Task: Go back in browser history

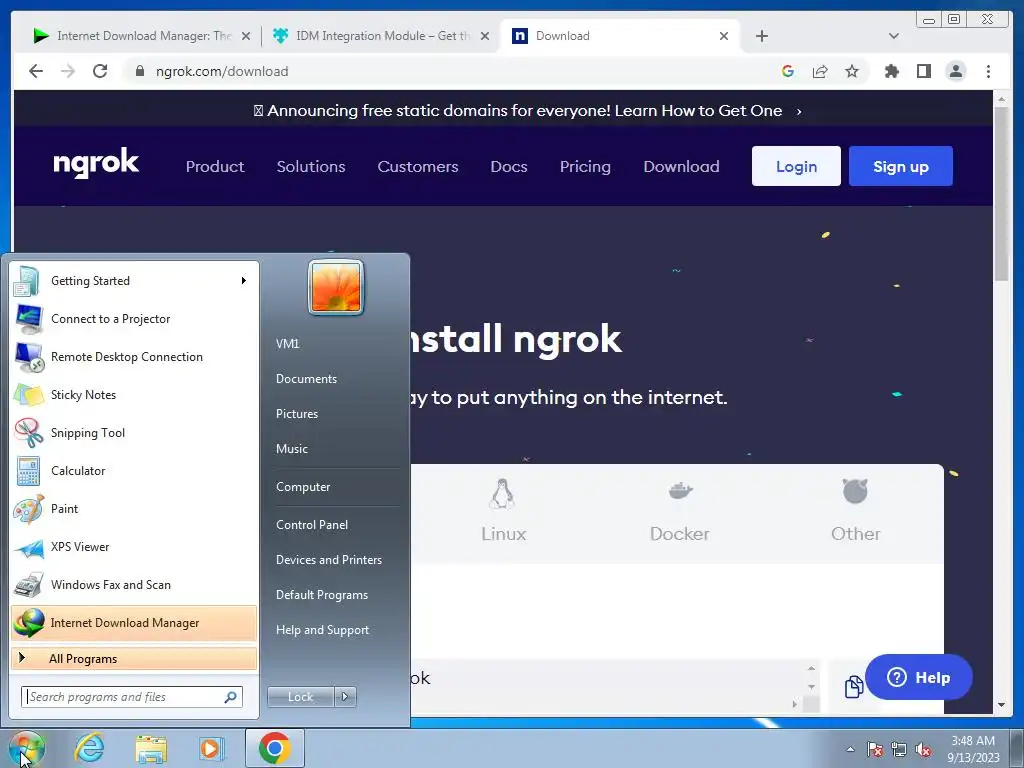Action: click(36, 71)
